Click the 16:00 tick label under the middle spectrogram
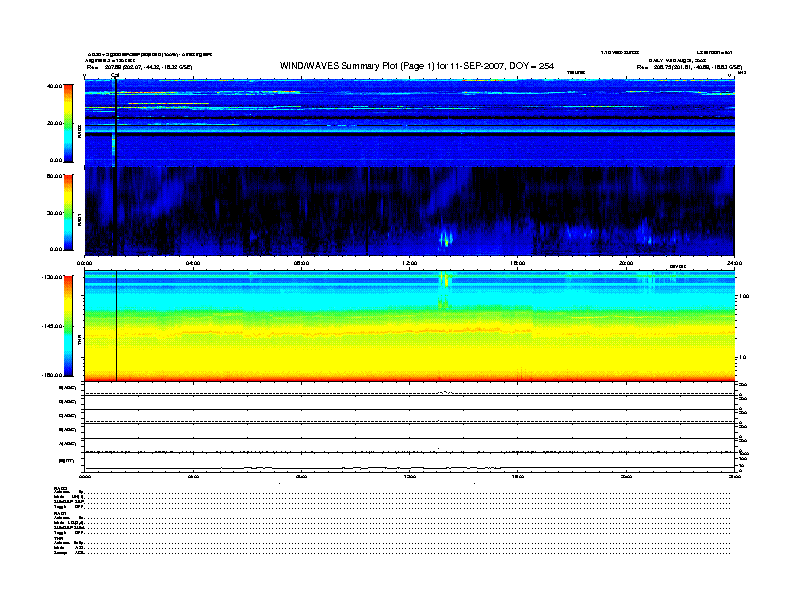Image resolution: width=792 pixels, height=612 pixels. pyautogui.click(x=518, y=263)
